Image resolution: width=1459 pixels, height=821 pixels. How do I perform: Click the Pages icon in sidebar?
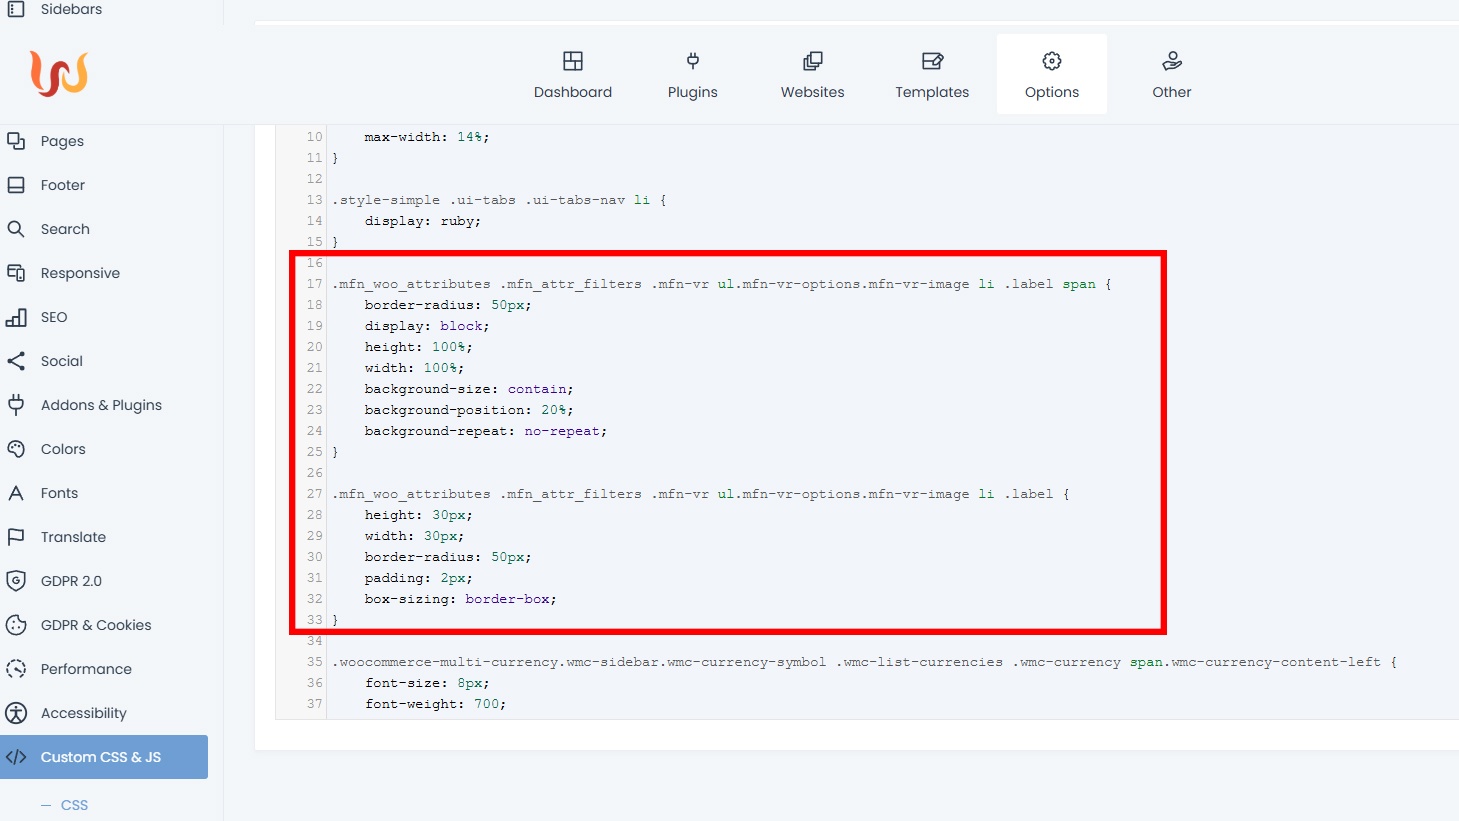[16, 141]
